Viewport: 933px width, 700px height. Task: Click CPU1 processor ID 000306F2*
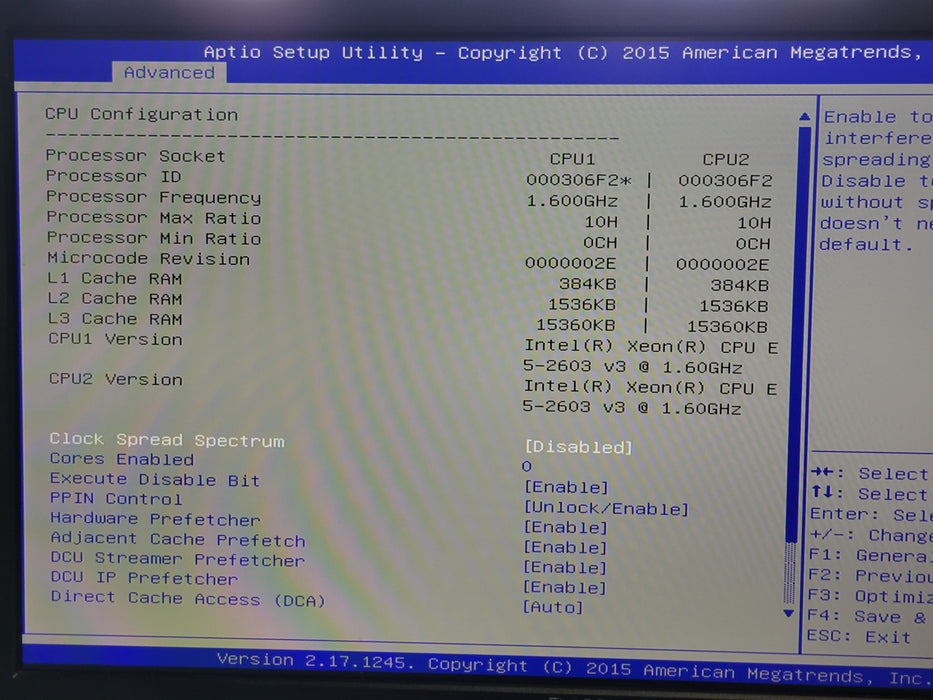point(578,180)
